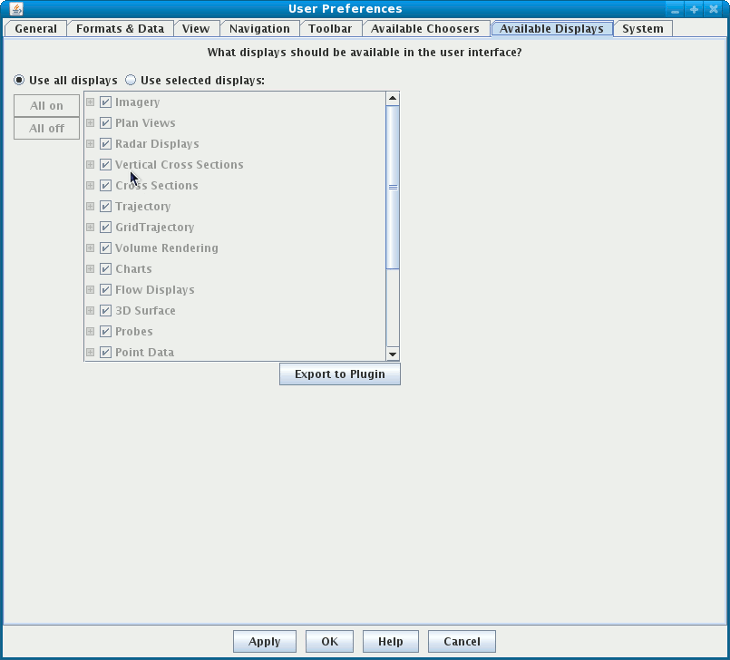Switch to the General tab
The width and height of the screenshot is (730, 660).
pos(36,29)
